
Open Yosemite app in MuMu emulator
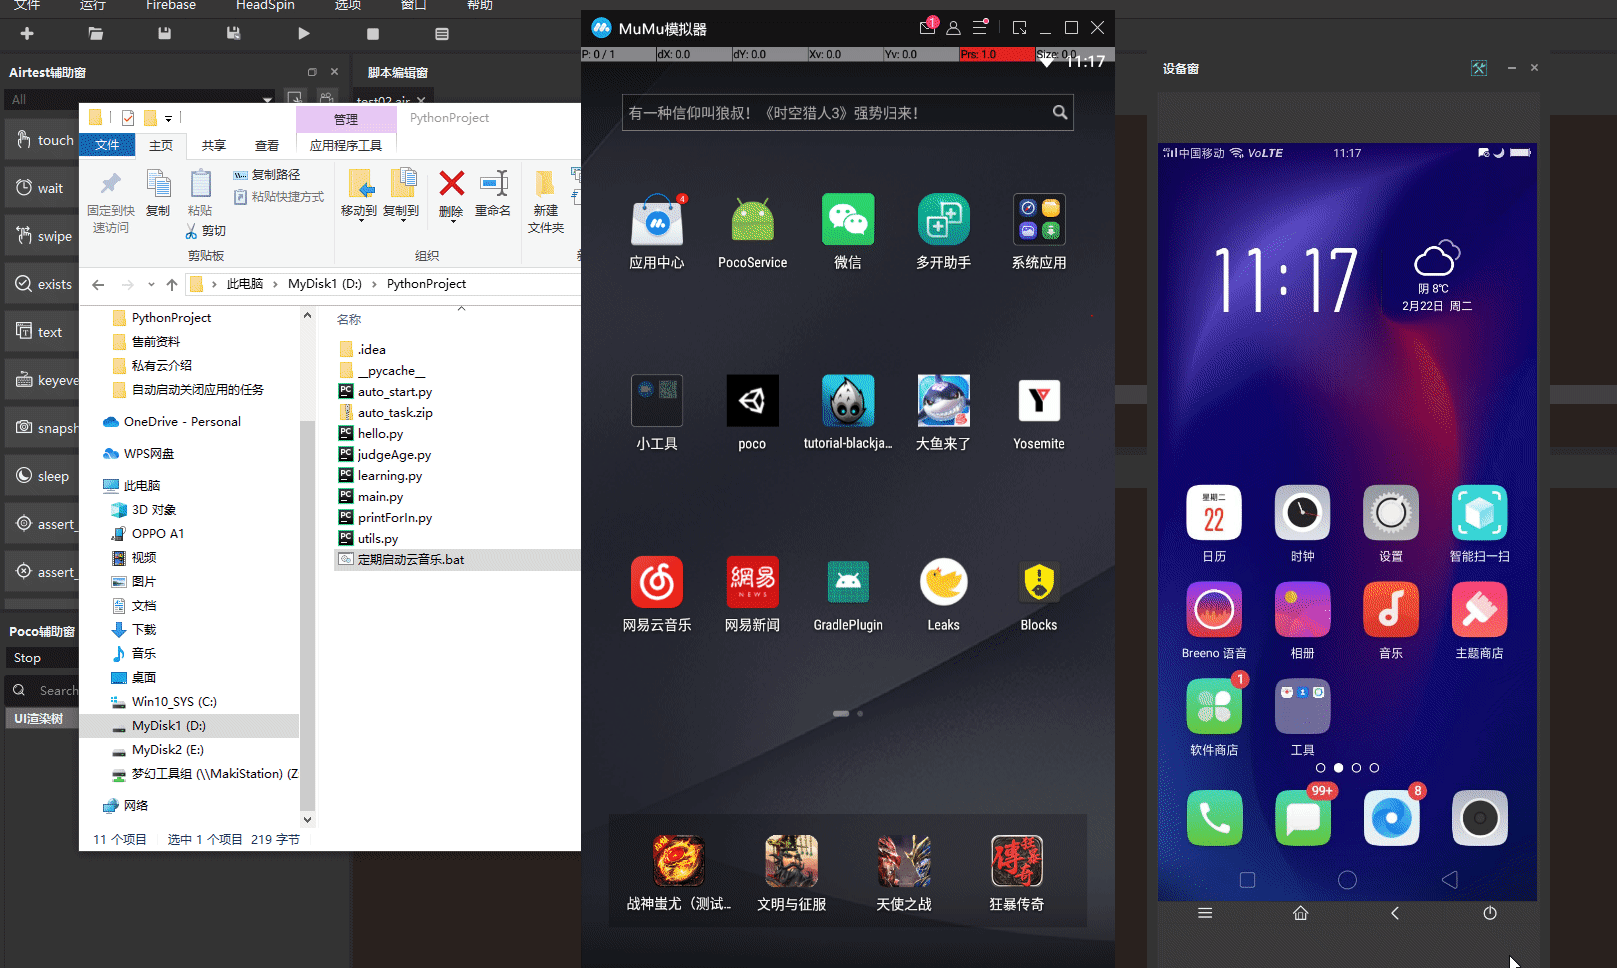pos(1039,413)
